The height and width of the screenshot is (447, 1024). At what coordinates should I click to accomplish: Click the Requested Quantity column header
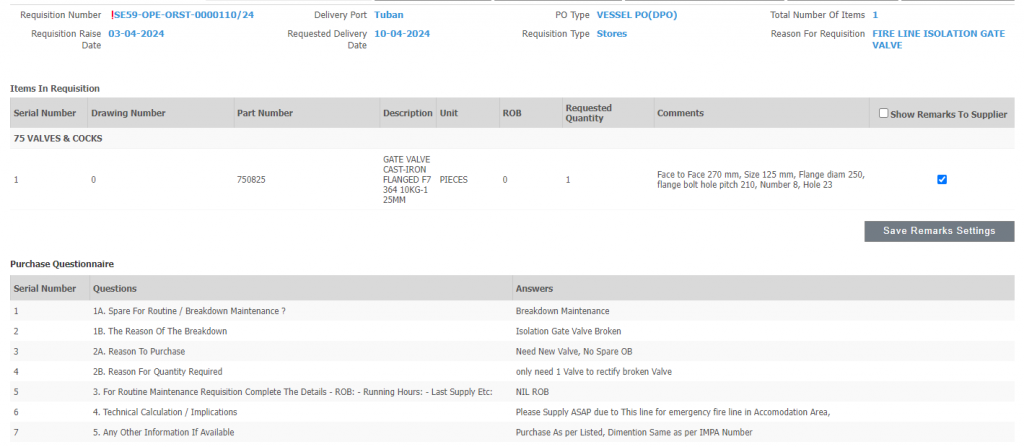pyautogui.click(x=588, y=113)
